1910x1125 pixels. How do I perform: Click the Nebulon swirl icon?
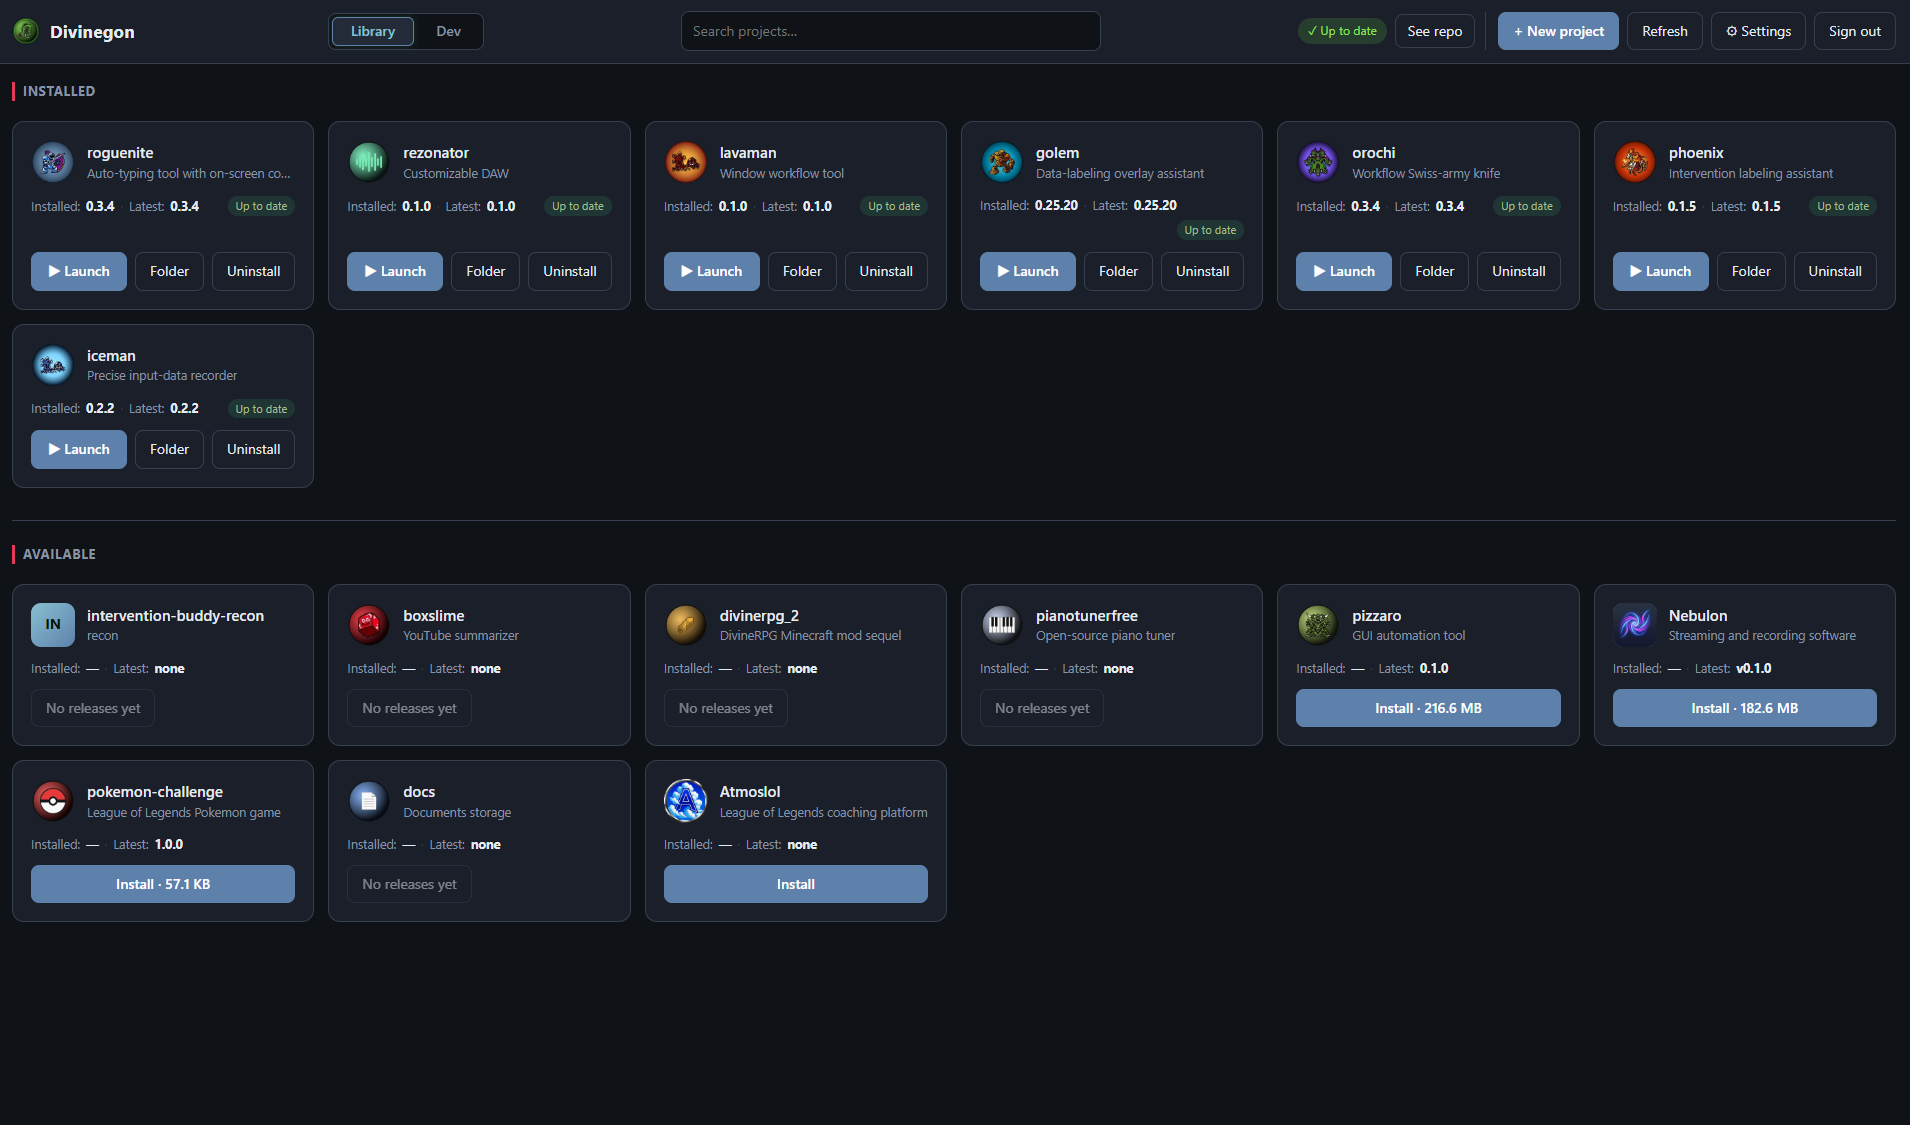pos(1634,625)
